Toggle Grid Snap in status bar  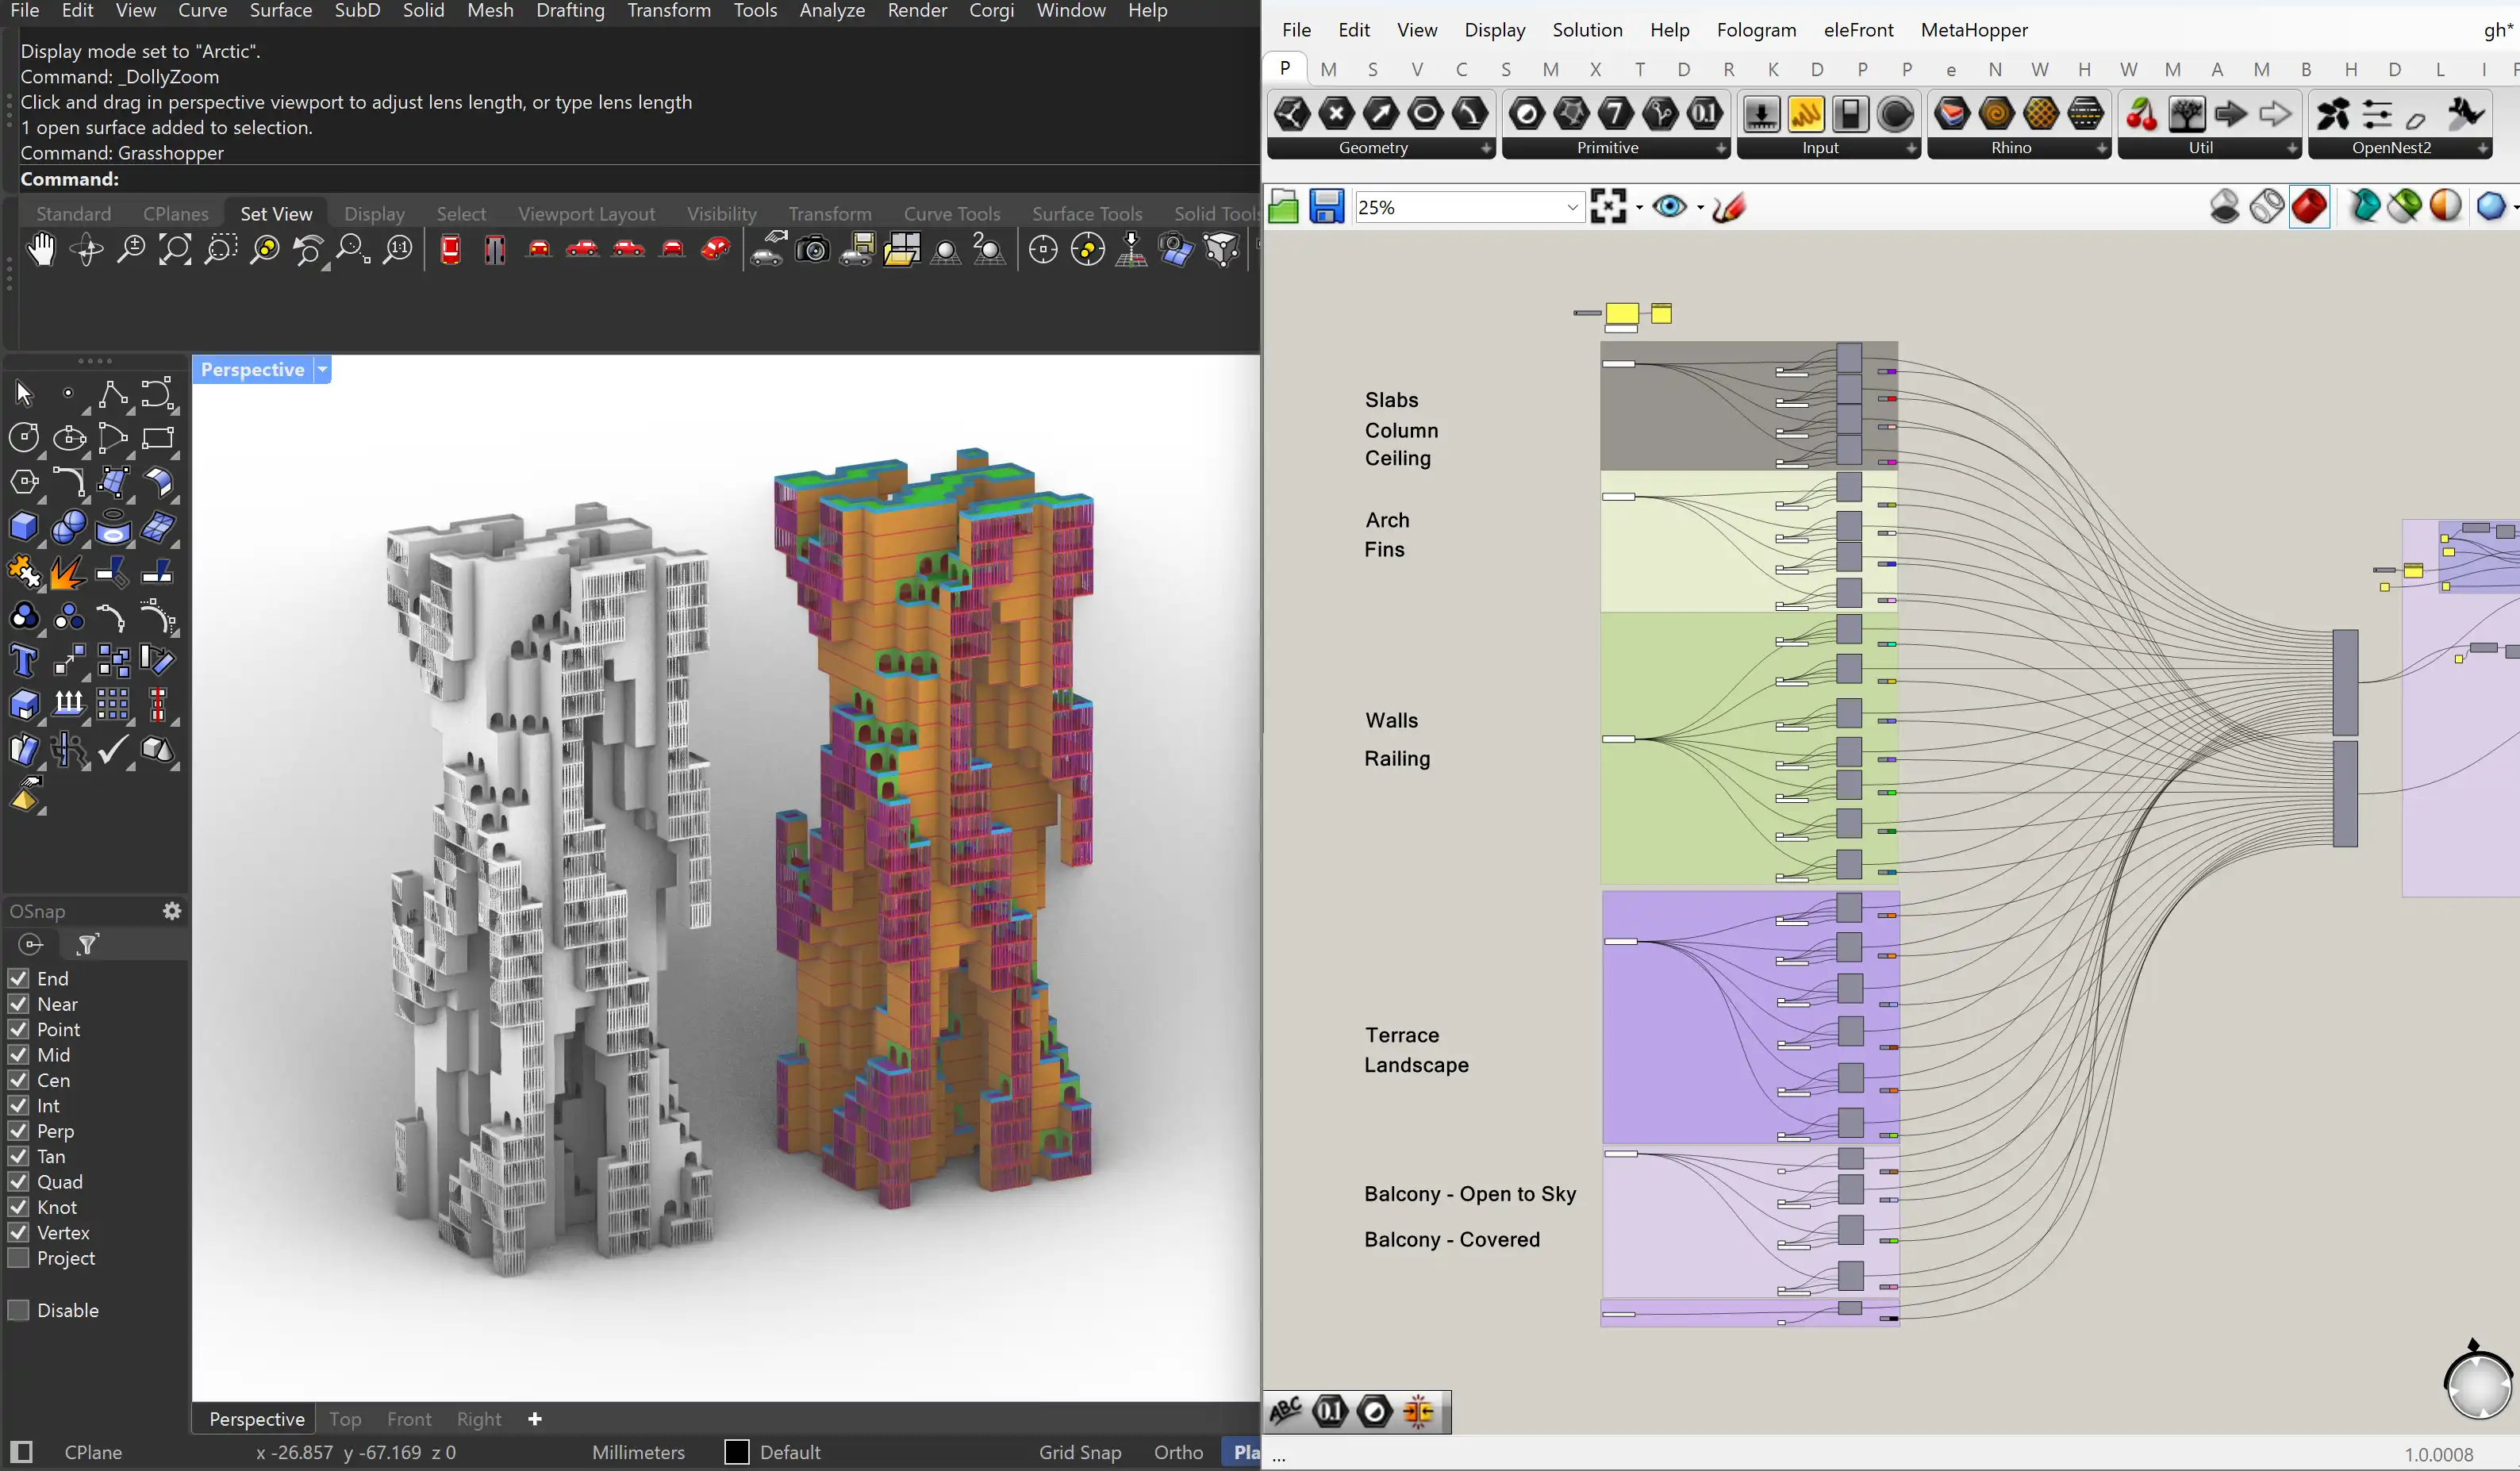tap(1079, 1452)
